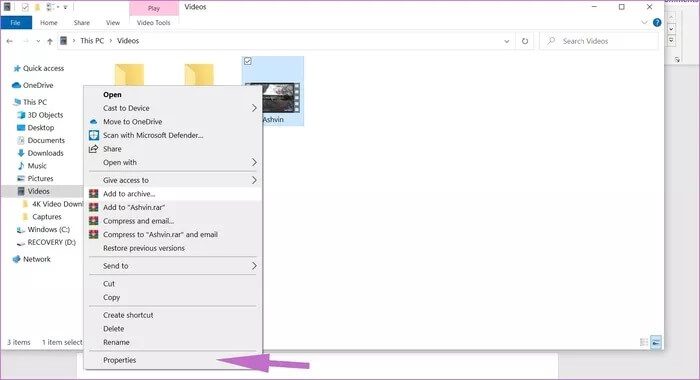This screenshot has width=700, height=380.
Task: Click the WinRAR icon beside Add to "Ashvin.rar"
Action: coord(93,207)
